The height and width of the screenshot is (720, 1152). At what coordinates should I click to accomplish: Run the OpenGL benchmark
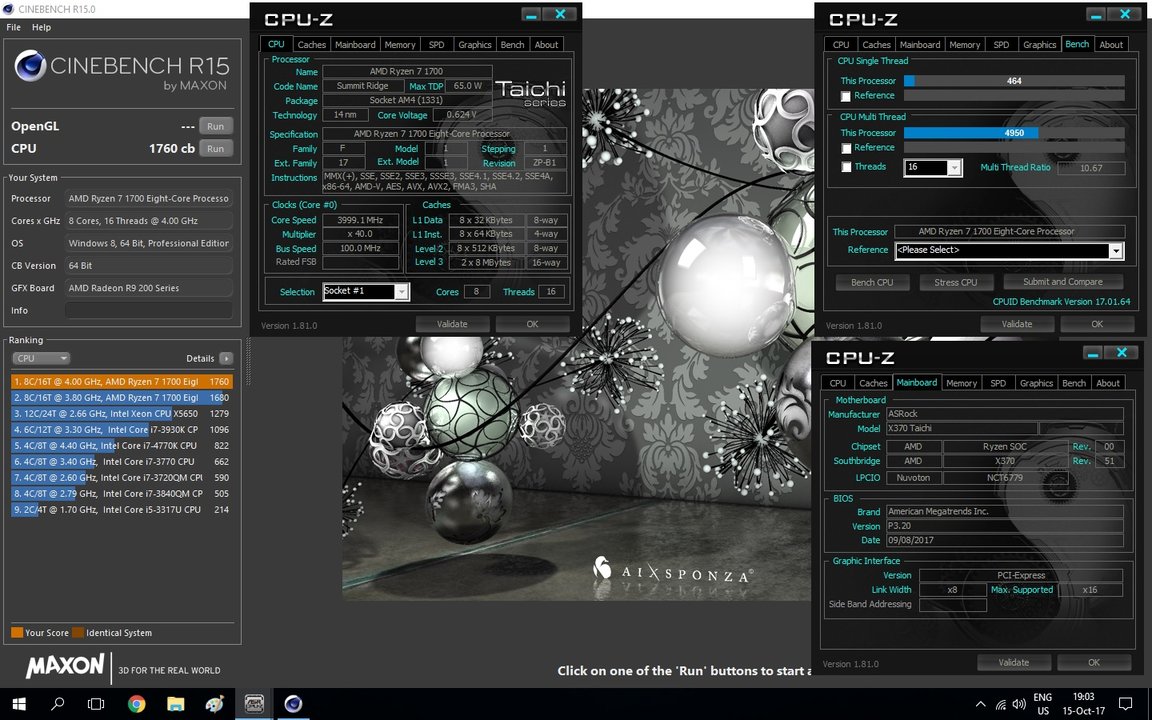215,126
